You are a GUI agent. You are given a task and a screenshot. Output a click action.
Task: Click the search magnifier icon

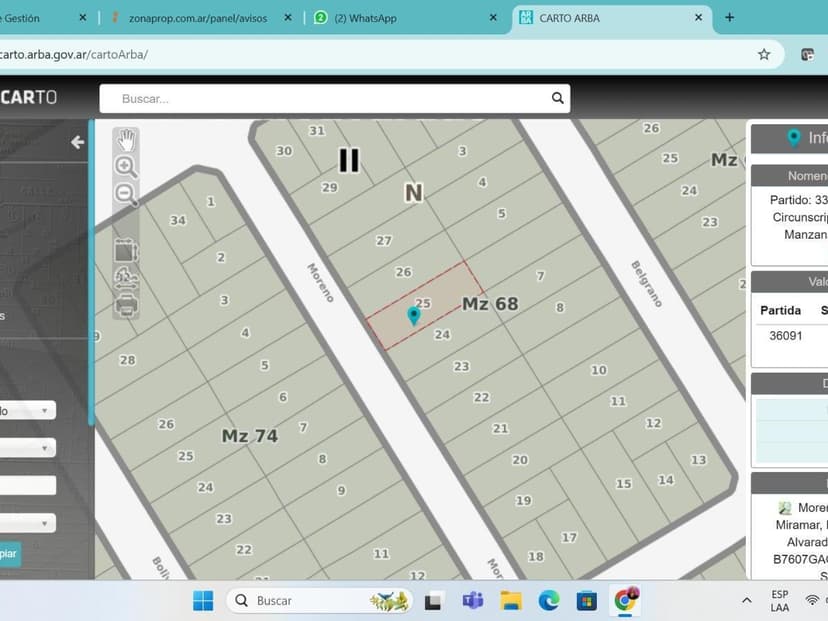pyautogui.click(x=558, y=98)
